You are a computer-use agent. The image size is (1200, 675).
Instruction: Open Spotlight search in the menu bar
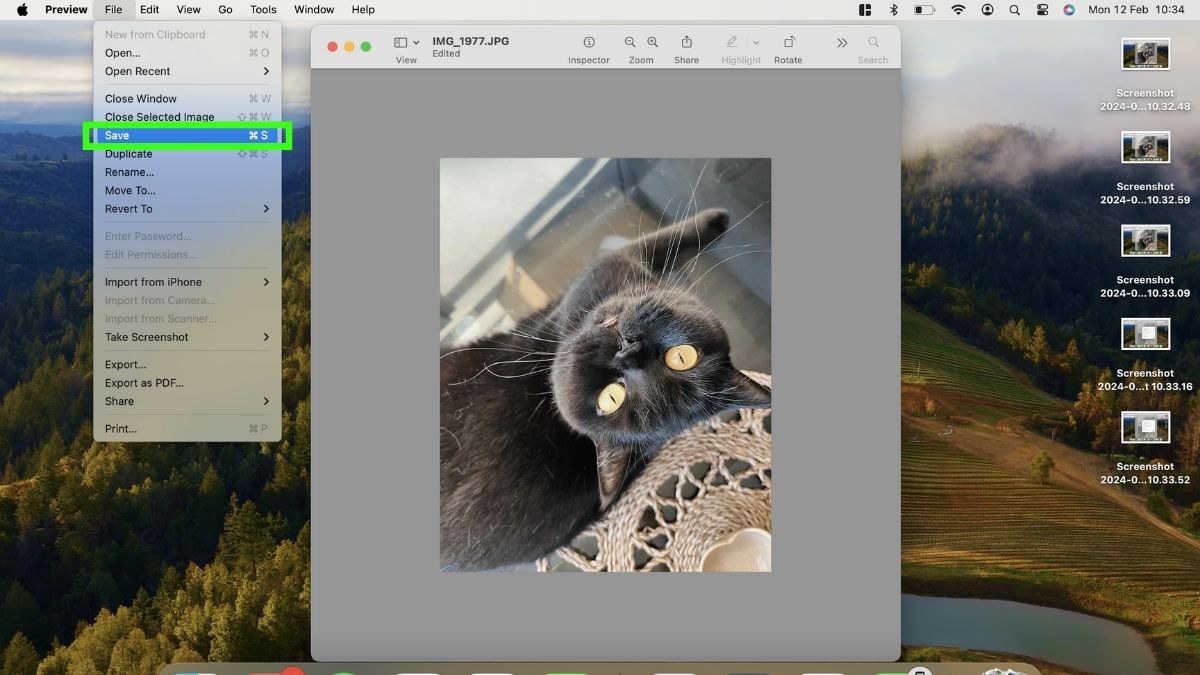[x=1015, y=10]
